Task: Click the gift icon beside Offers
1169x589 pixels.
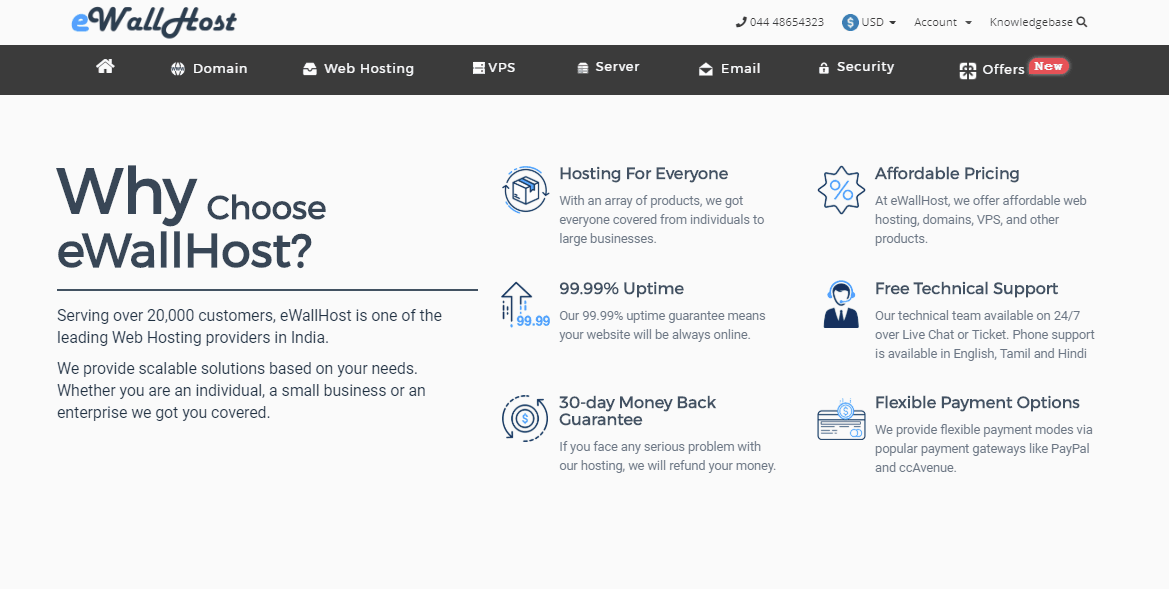Action: click(968, 71)
